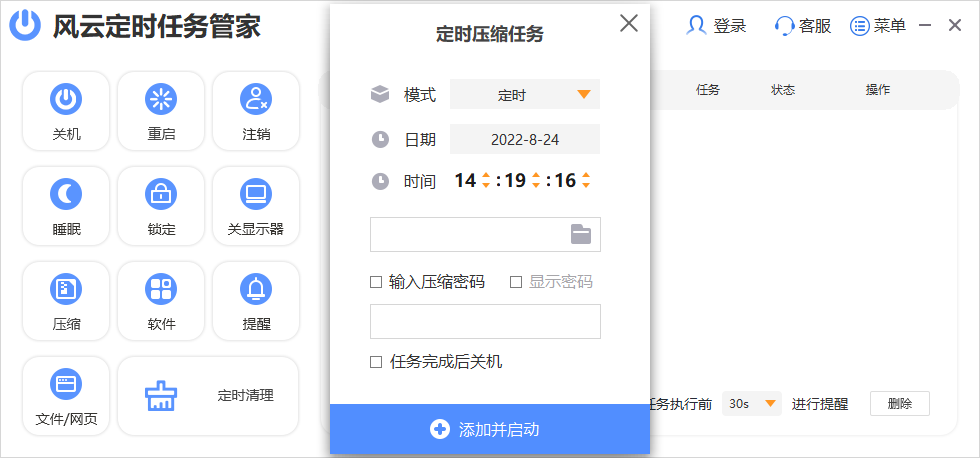This screenshot has height=458, width=980.
Task: Toggle the 显示密码 checkbox
Action: (516, 282)
